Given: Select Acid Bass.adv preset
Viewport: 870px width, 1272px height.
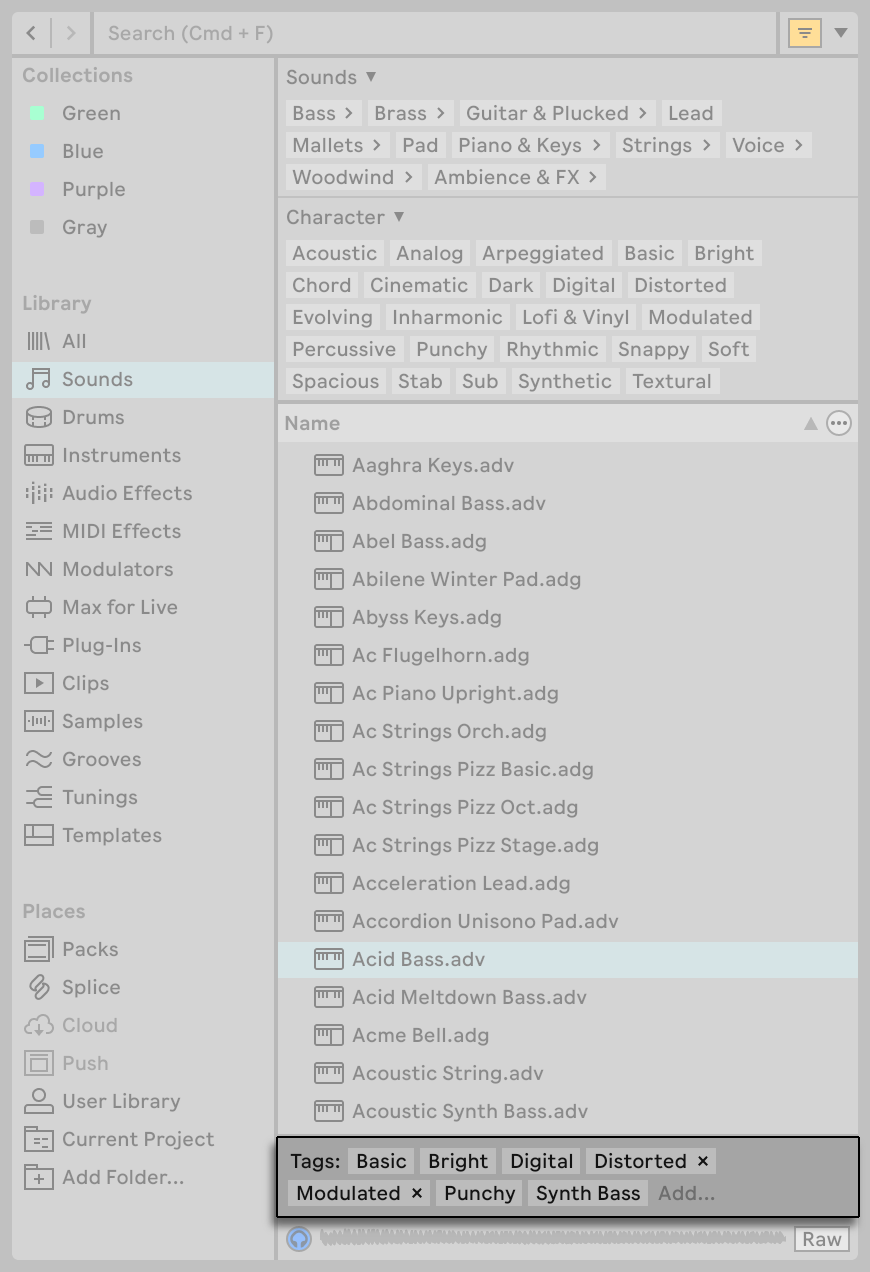Looking at the screenshot, I should [568, 959].
